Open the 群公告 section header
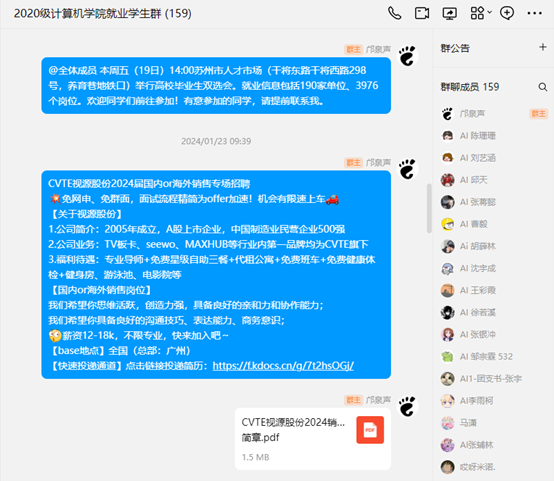The width and height of the screenshot is (554, 481). [455, 48]
